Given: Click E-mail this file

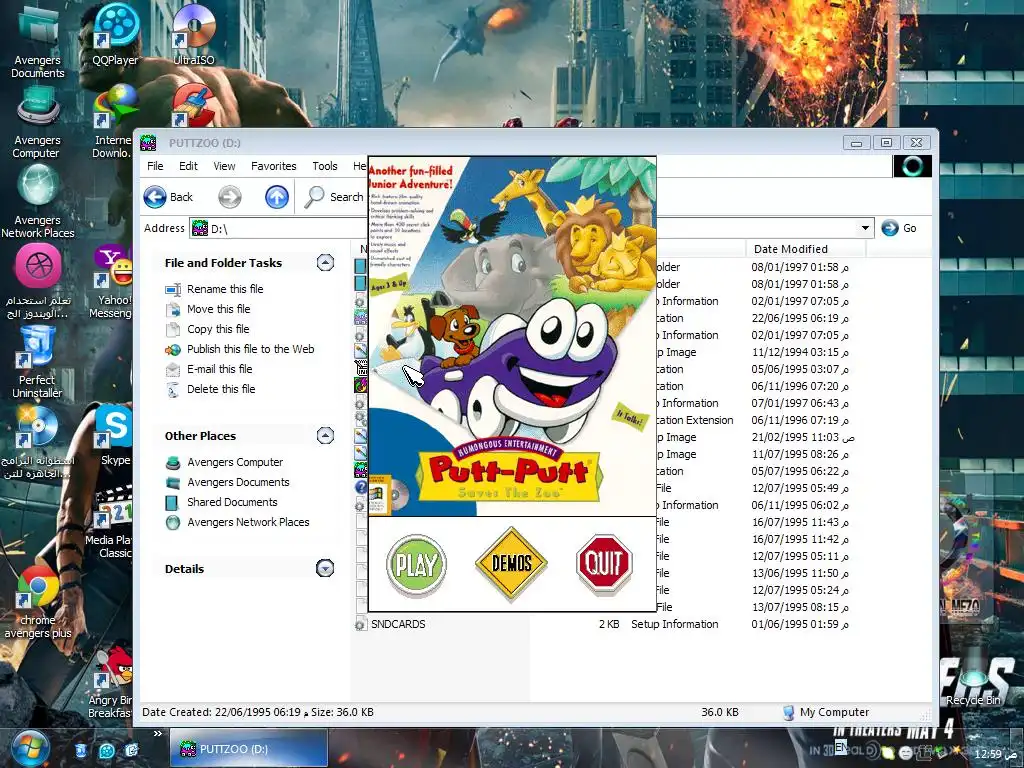Looking at the screenshot, I should click(219, 369).
